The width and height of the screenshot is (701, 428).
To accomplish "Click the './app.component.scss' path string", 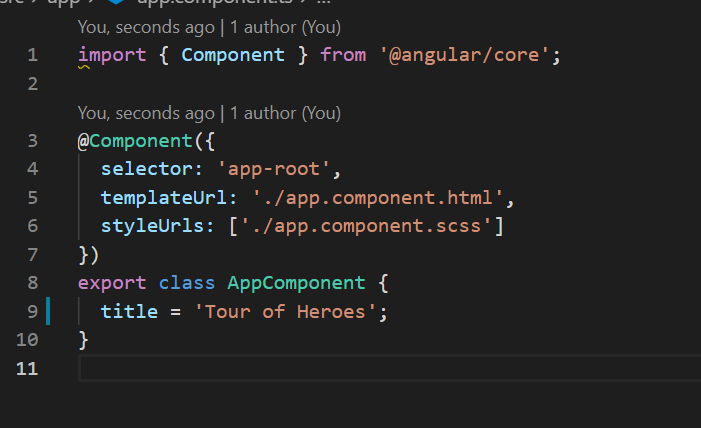I will pyautogui.click(x=366, y=226).
